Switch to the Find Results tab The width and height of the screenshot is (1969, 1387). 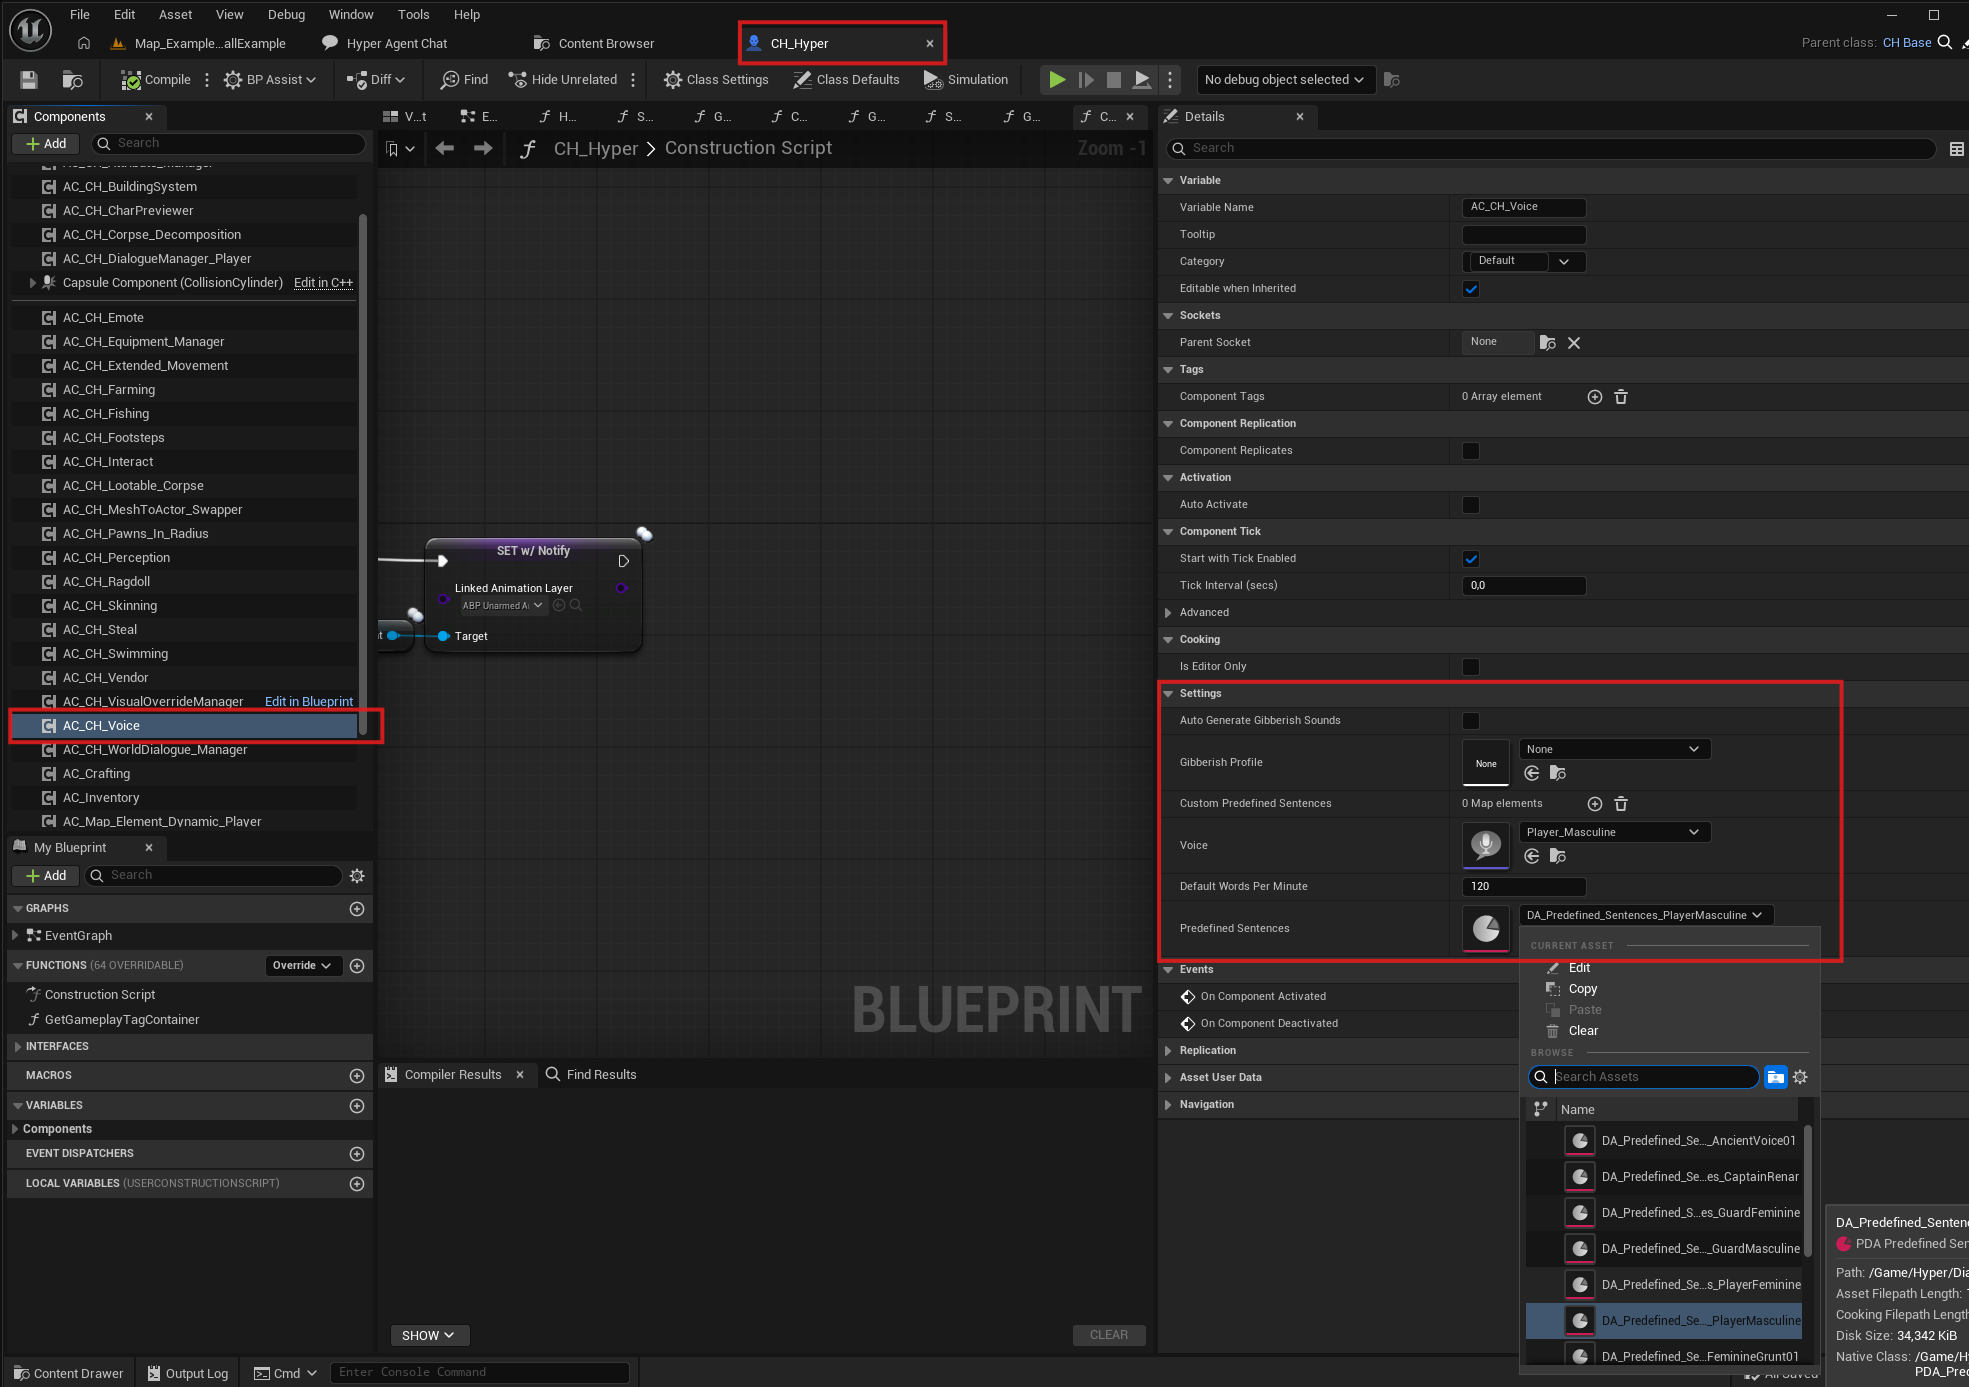(x=591, y=1075)
